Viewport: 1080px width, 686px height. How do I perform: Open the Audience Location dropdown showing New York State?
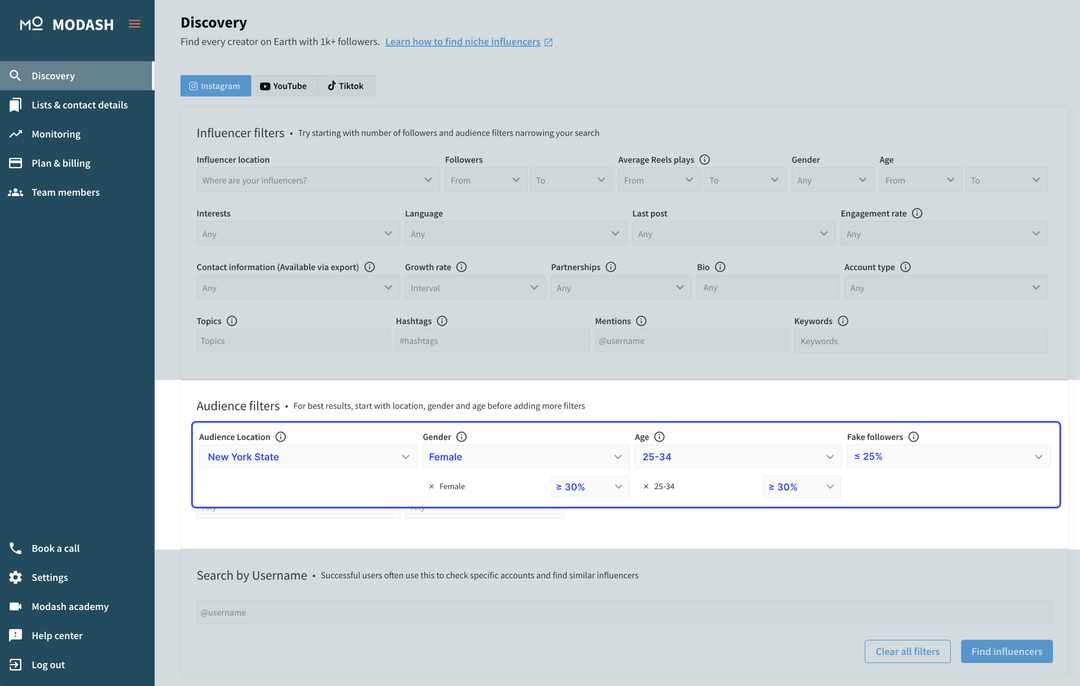pyautogui.click(x=307, y=456)
